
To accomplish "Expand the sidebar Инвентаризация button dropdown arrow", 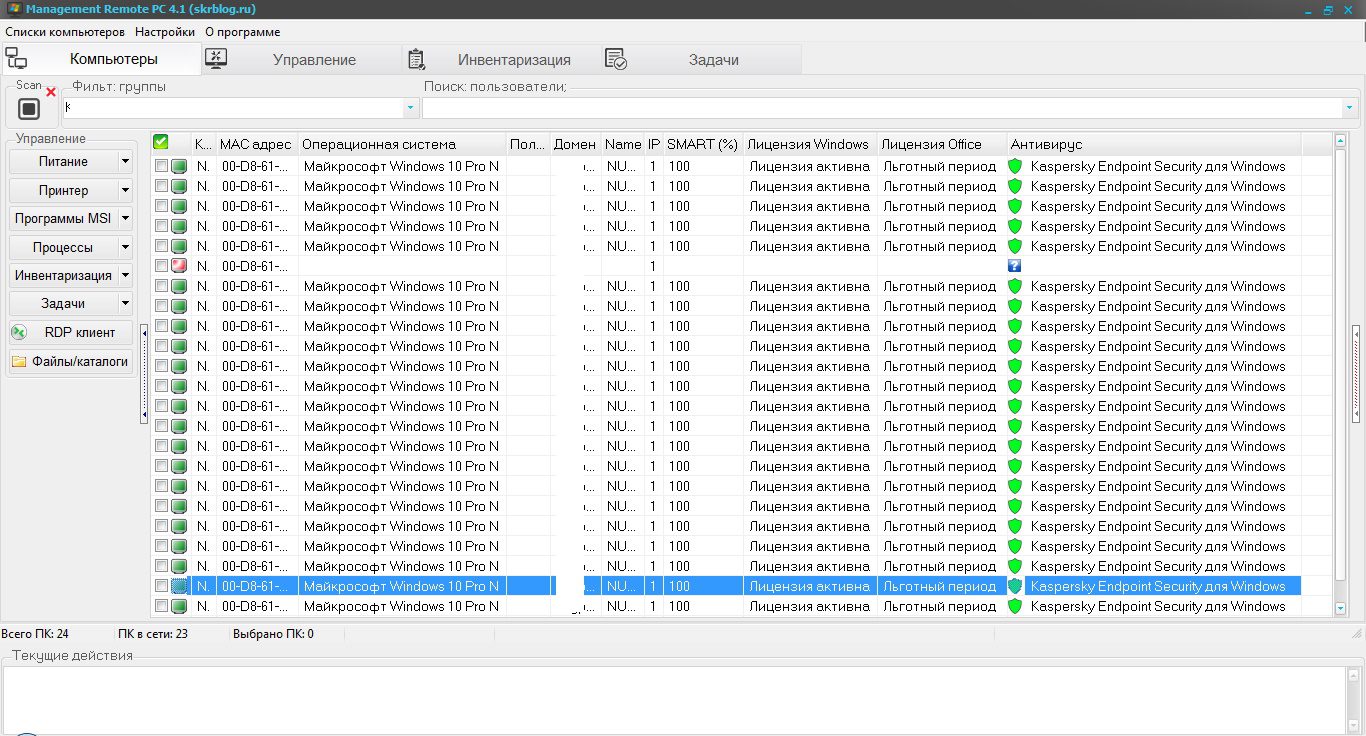I will pos(125,275).
